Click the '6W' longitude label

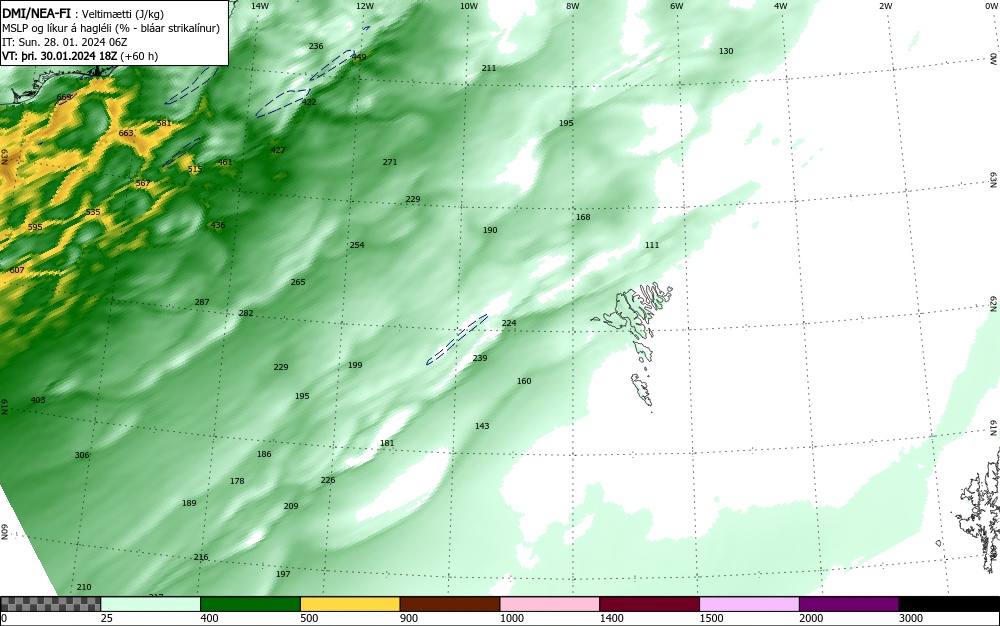pyautogui.click(x=677, y=6)
